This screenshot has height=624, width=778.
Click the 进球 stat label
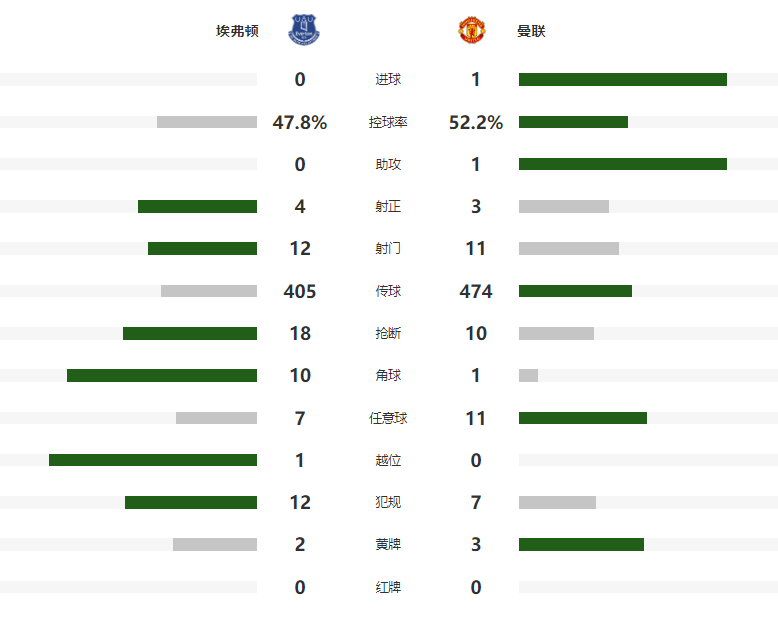tap(388, 80)
